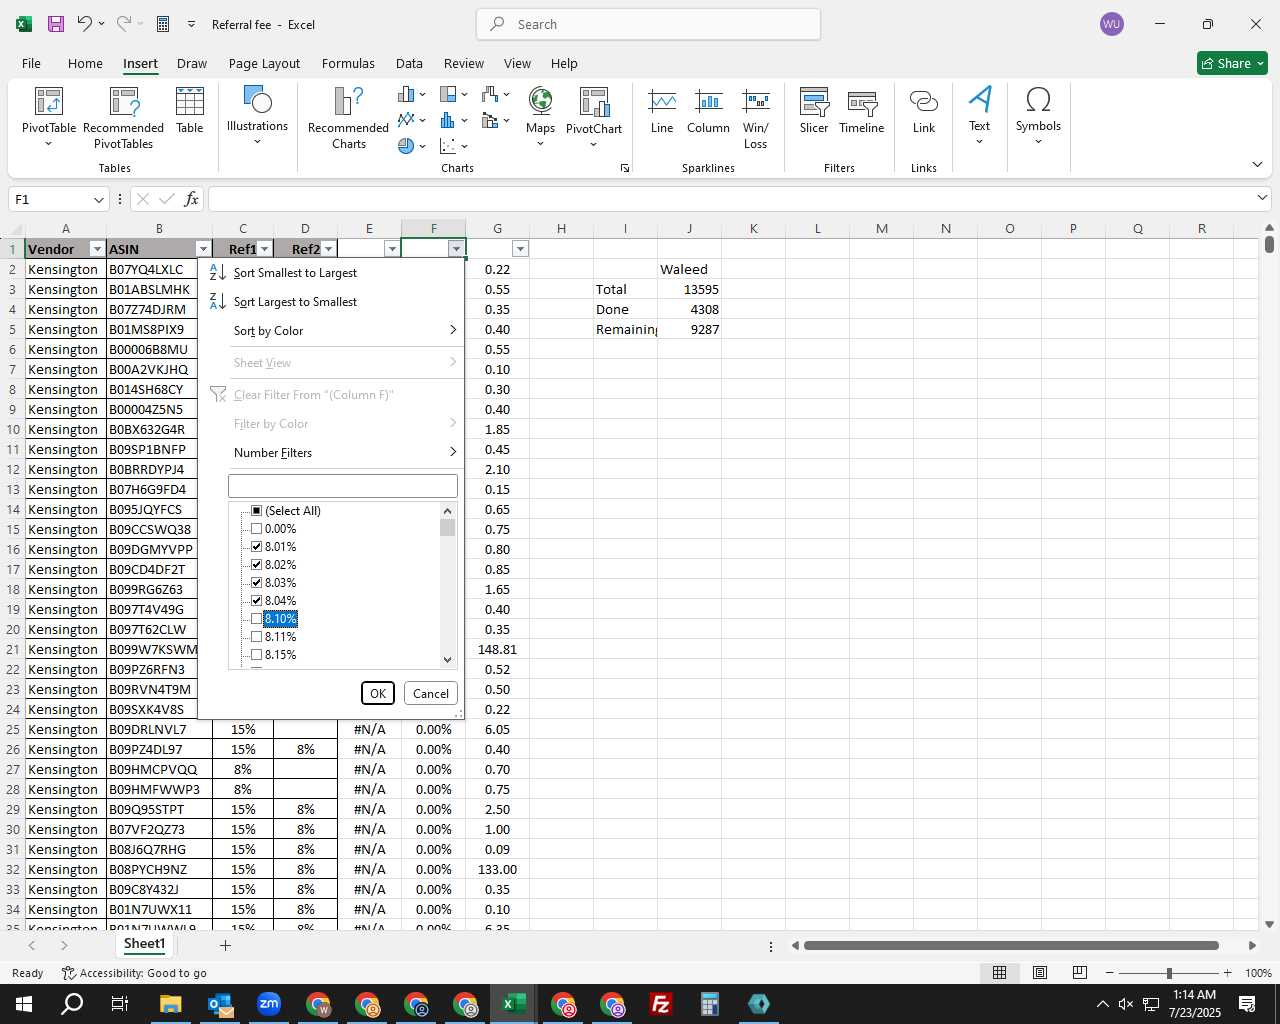Insert a Win/Loss sparkline
The height and width of the screenshot is (1024, 1280).
(x=756, y=118)
